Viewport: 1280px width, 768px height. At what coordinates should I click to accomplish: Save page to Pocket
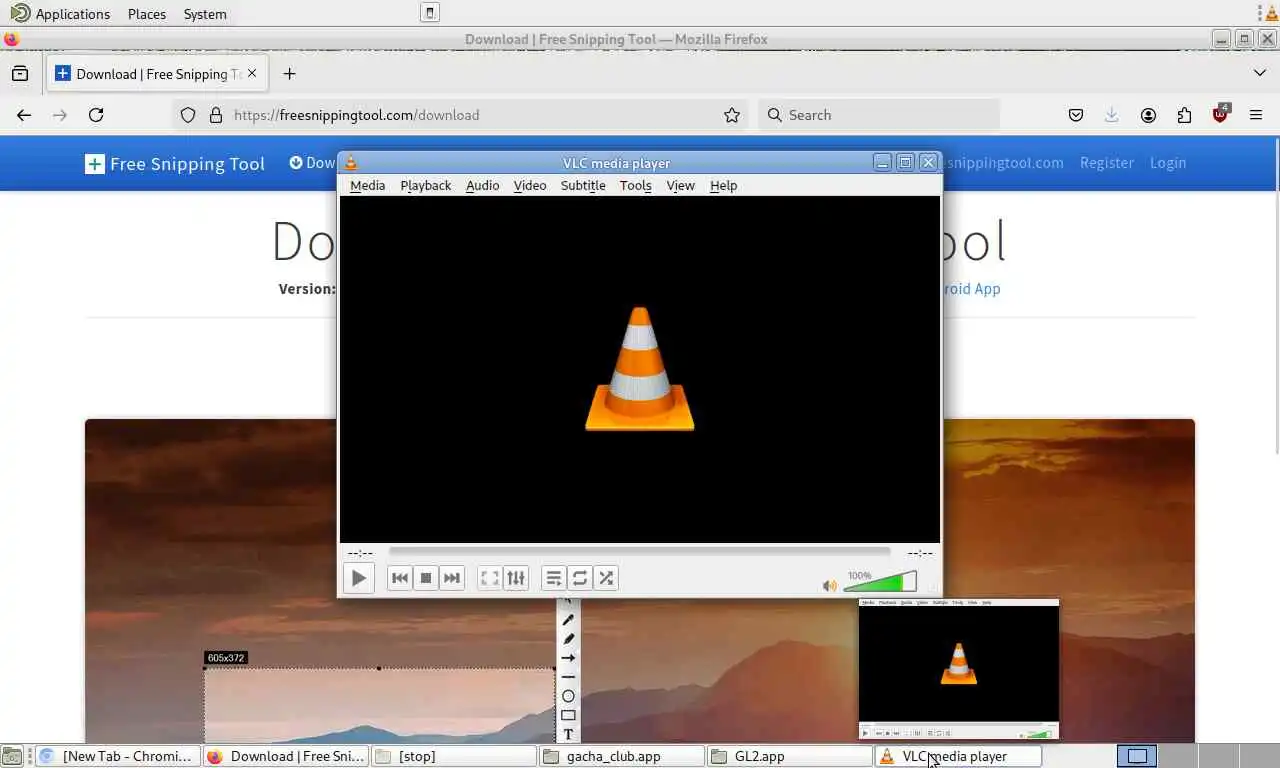tap(1076, 115)
